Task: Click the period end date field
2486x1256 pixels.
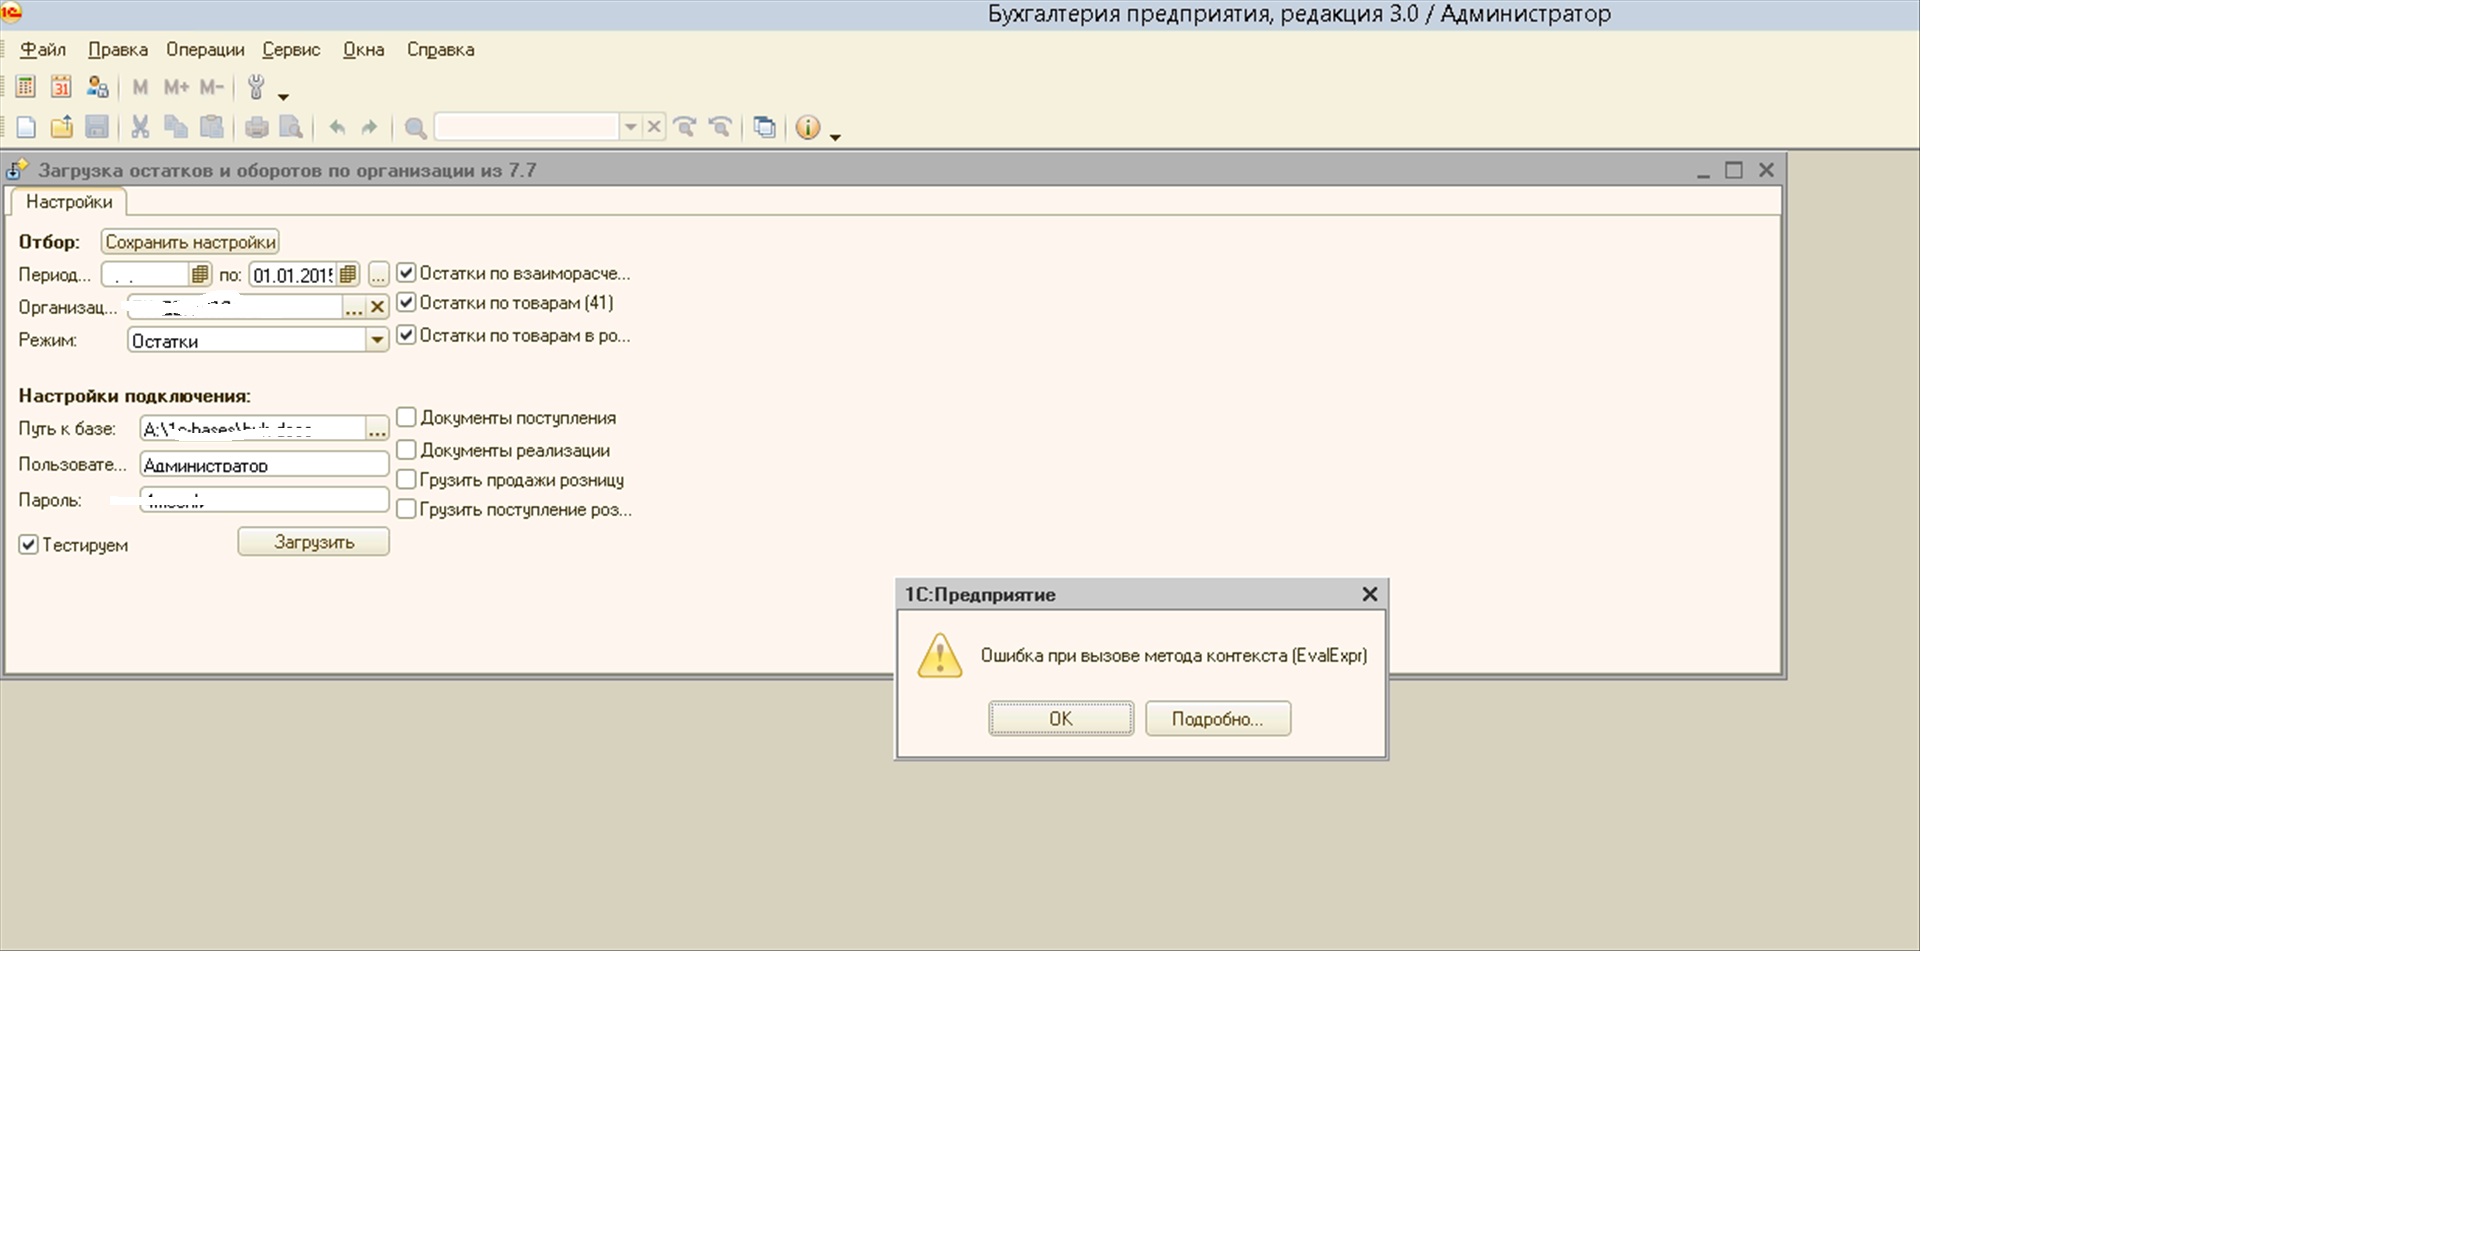Action: 293,274
